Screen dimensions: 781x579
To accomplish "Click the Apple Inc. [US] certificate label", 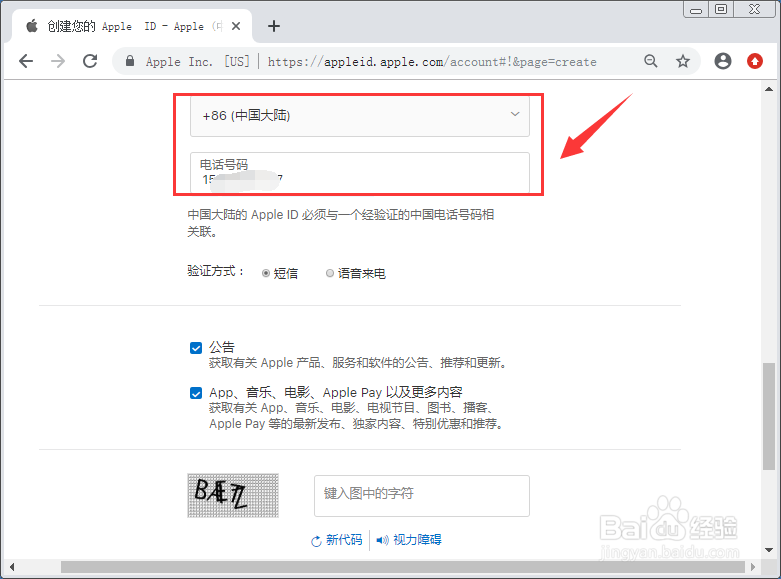I will point(197,62).
